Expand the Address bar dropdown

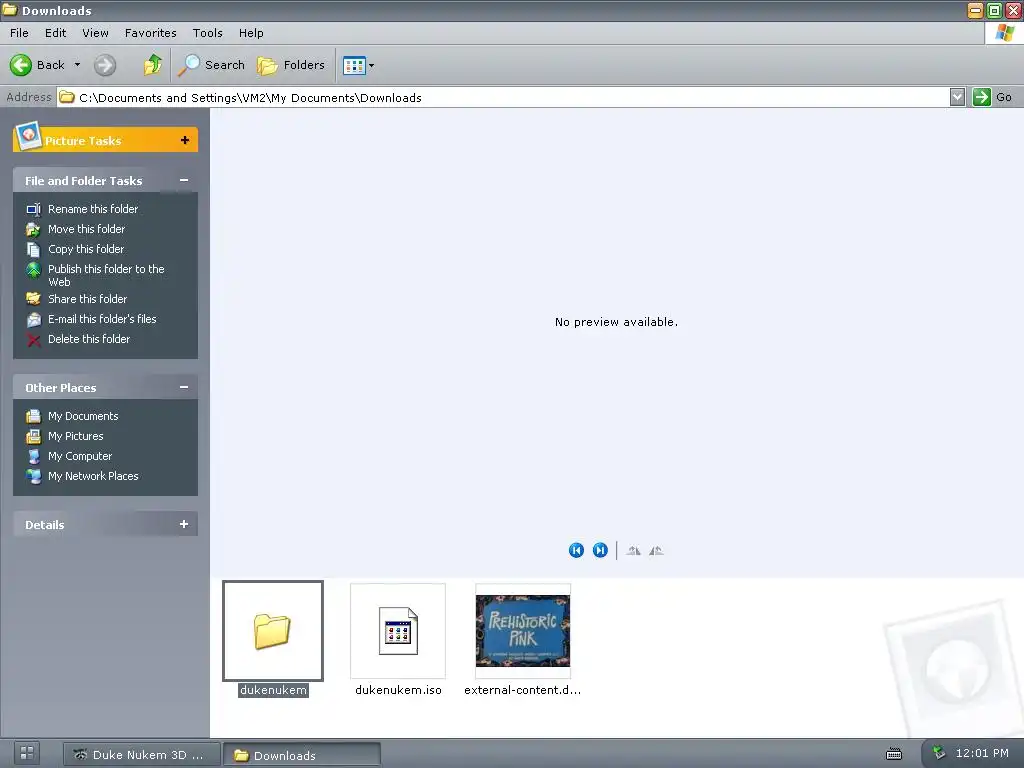[x=957, y=97]
